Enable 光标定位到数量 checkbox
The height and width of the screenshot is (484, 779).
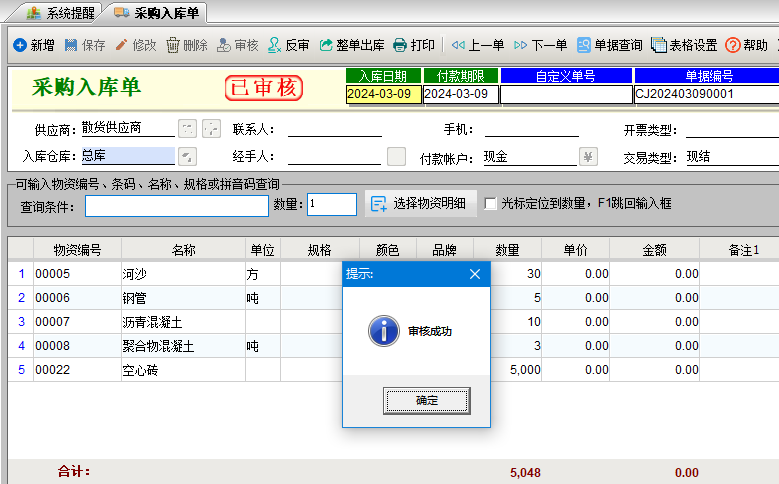490,204
